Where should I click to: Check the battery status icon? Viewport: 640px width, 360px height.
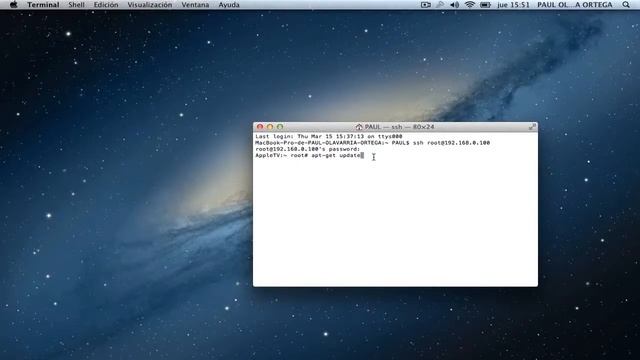pyautogui.click(x=485, y=5)
